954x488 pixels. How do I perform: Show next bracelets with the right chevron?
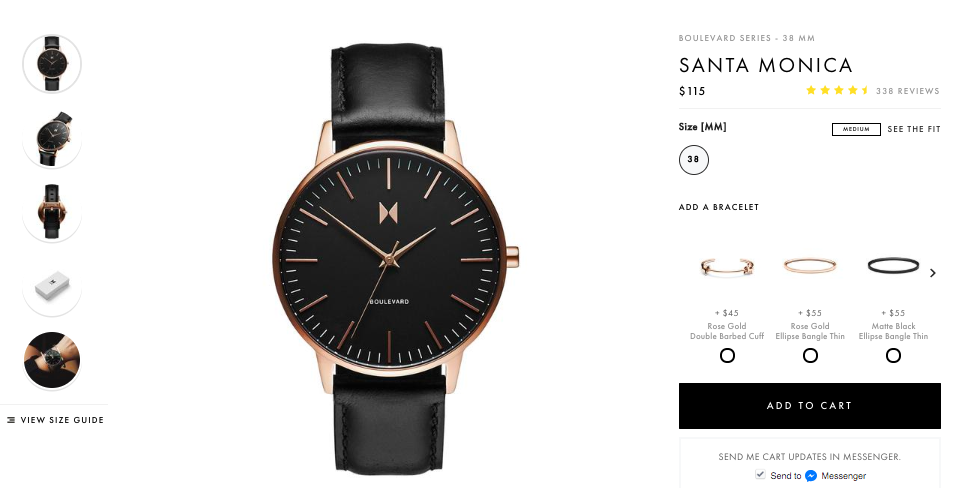pyautogui.click(x=933, y=273)
